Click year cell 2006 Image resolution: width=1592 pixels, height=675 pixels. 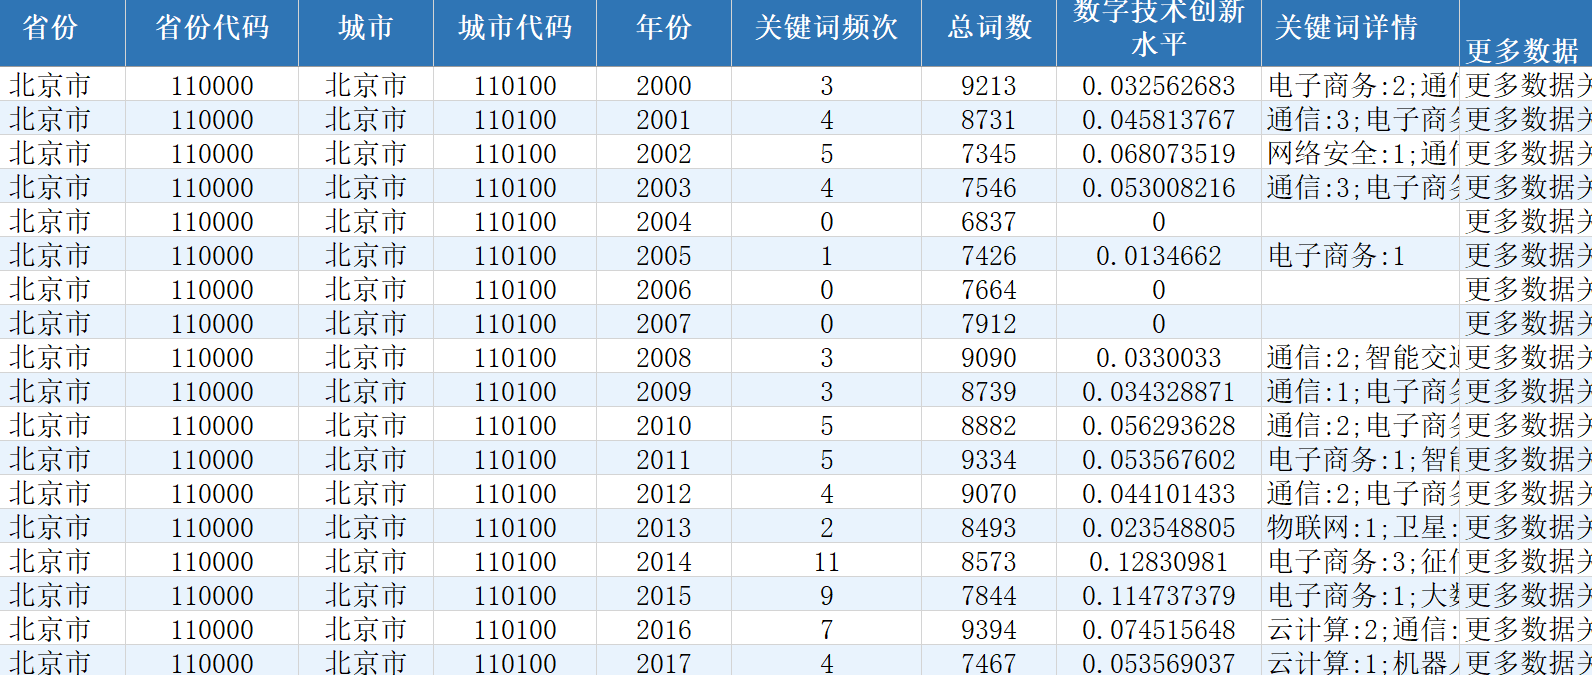[664, 290]
